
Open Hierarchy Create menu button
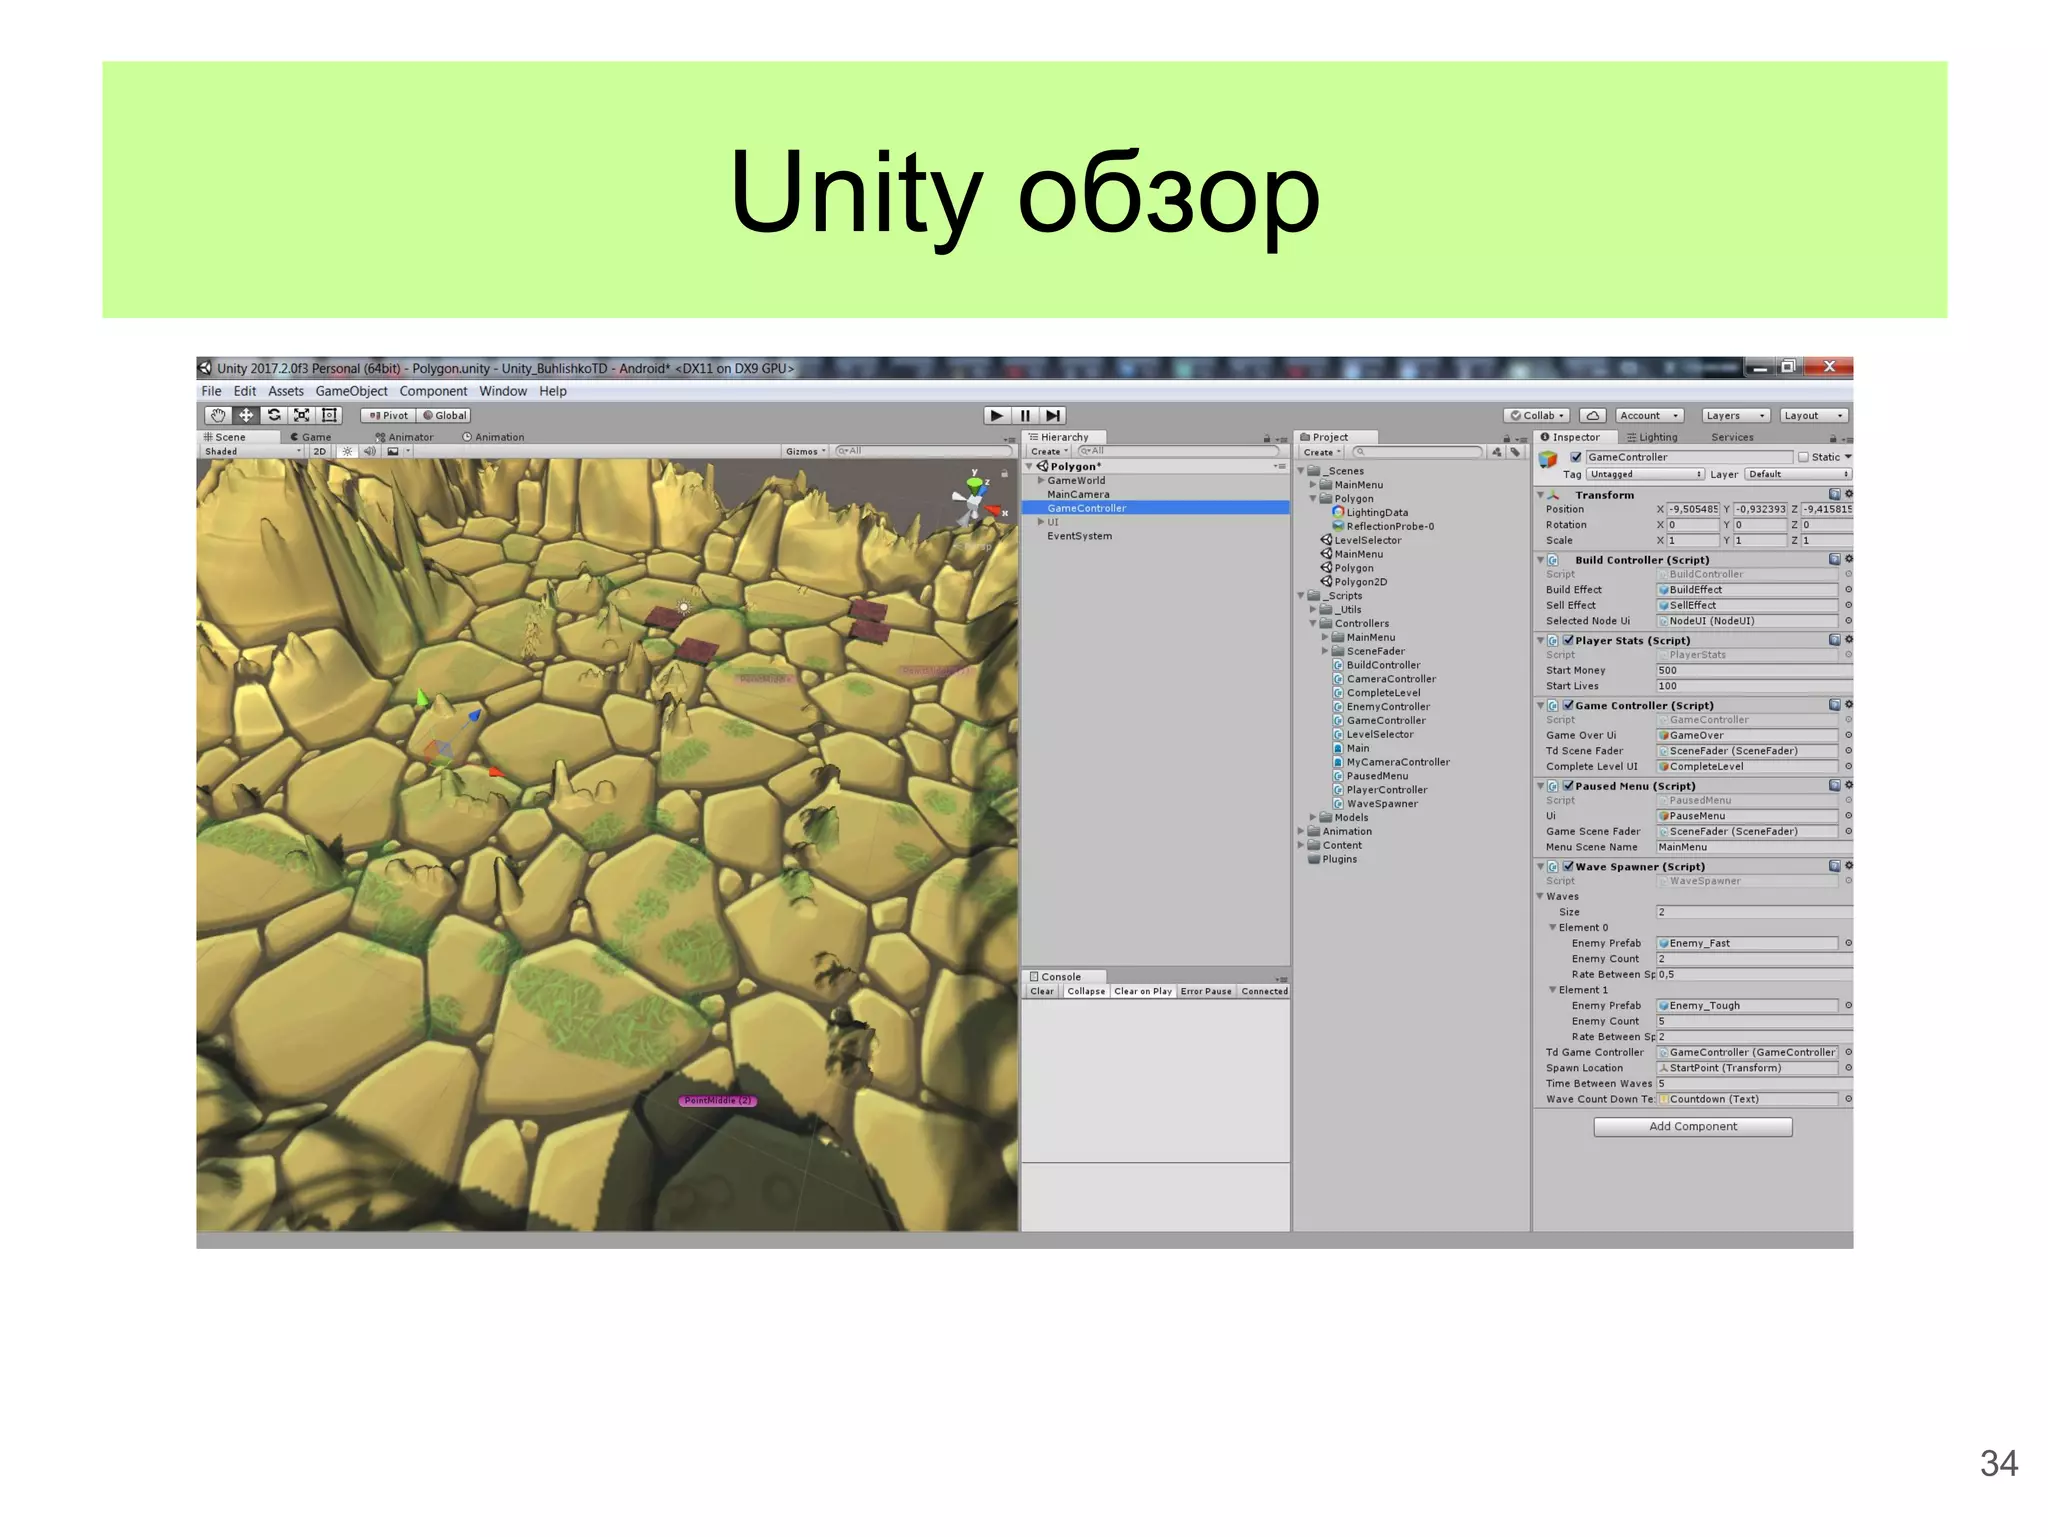coord(1049,451)
